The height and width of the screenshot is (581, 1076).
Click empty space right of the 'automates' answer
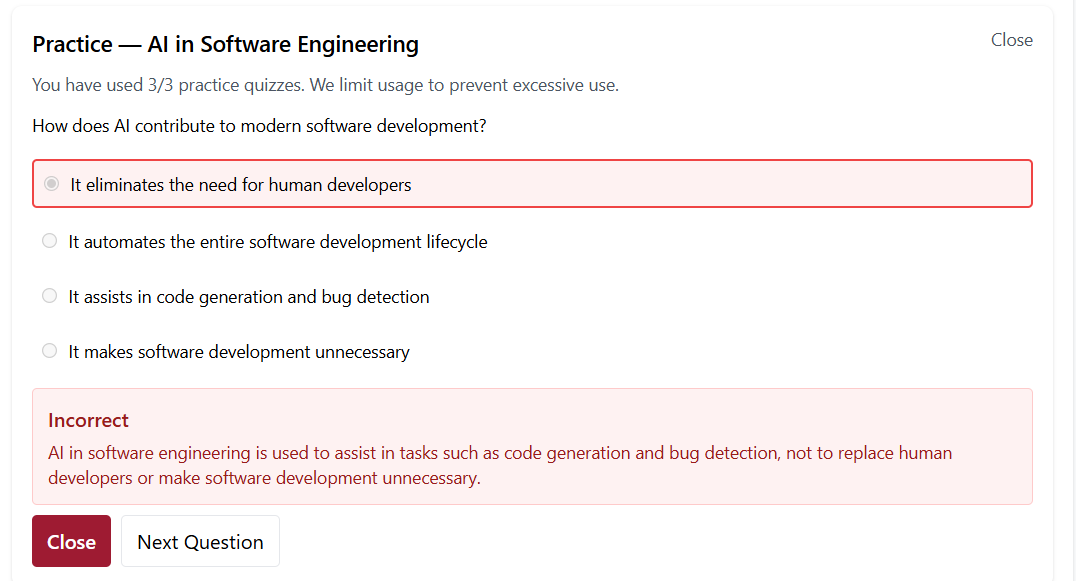[x=760, y=242]
